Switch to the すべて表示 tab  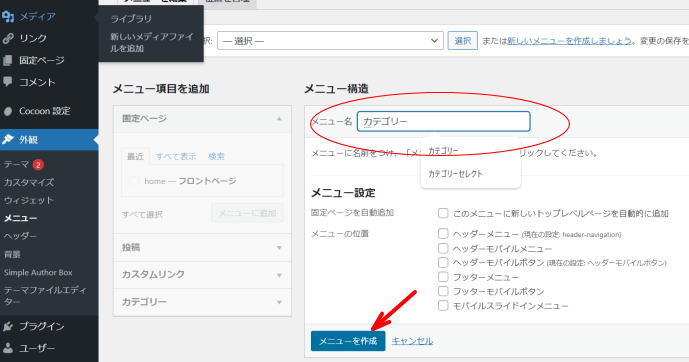coord(176,156)
